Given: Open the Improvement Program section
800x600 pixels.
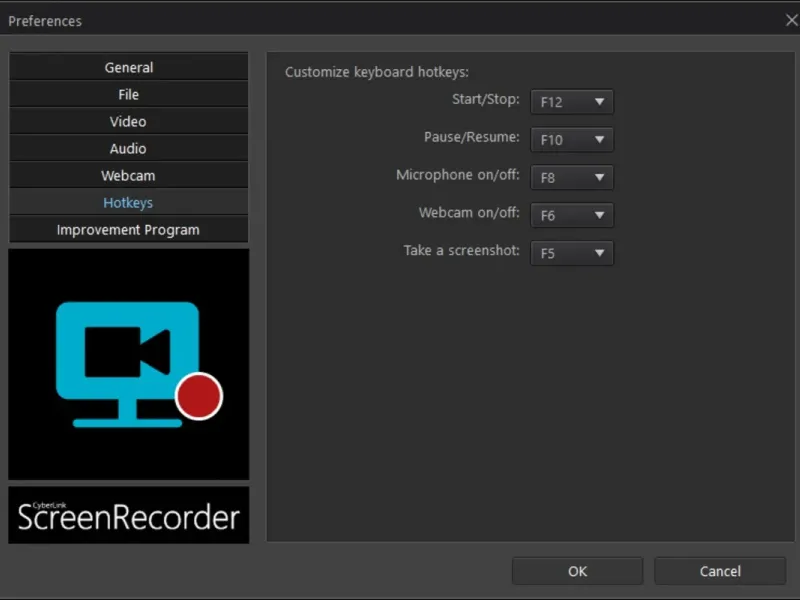Looking at the screenshot, I should click(x=129, y=230).
